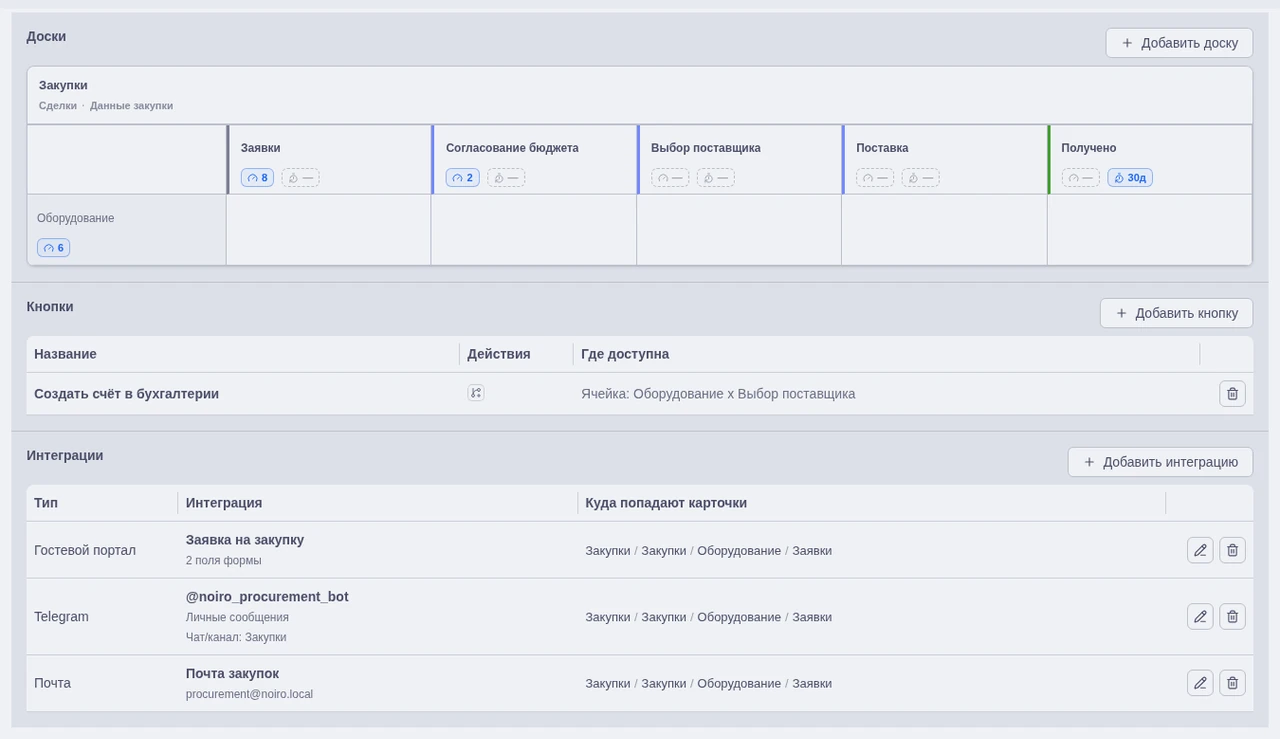The image size is (1280, 739).
Task: Click the Добавить кнопку button
Action: [x=1176, y=313]
